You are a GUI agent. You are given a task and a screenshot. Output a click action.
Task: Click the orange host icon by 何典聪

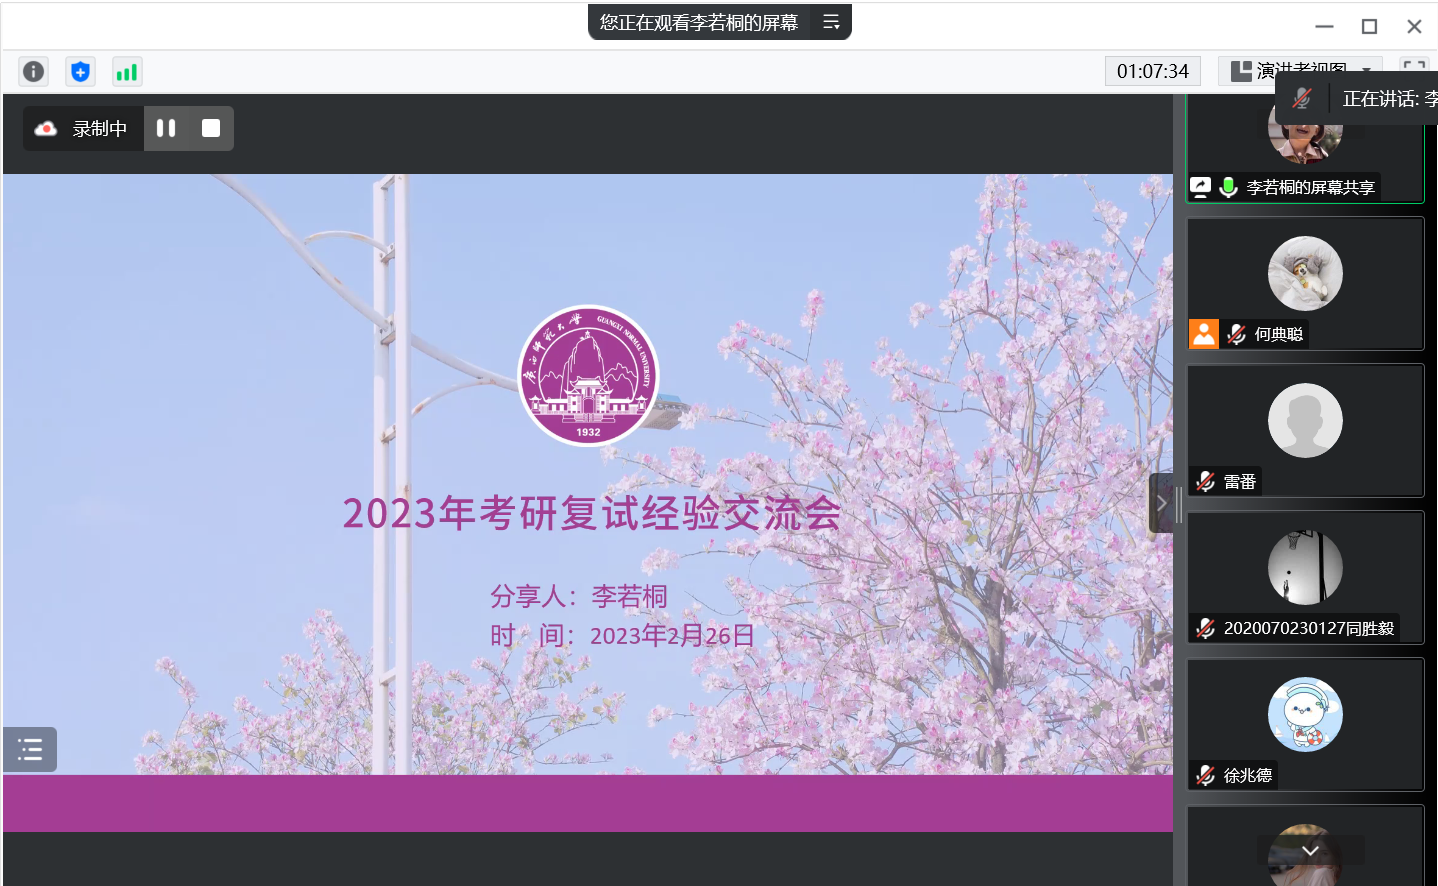tap(1204, 334)
